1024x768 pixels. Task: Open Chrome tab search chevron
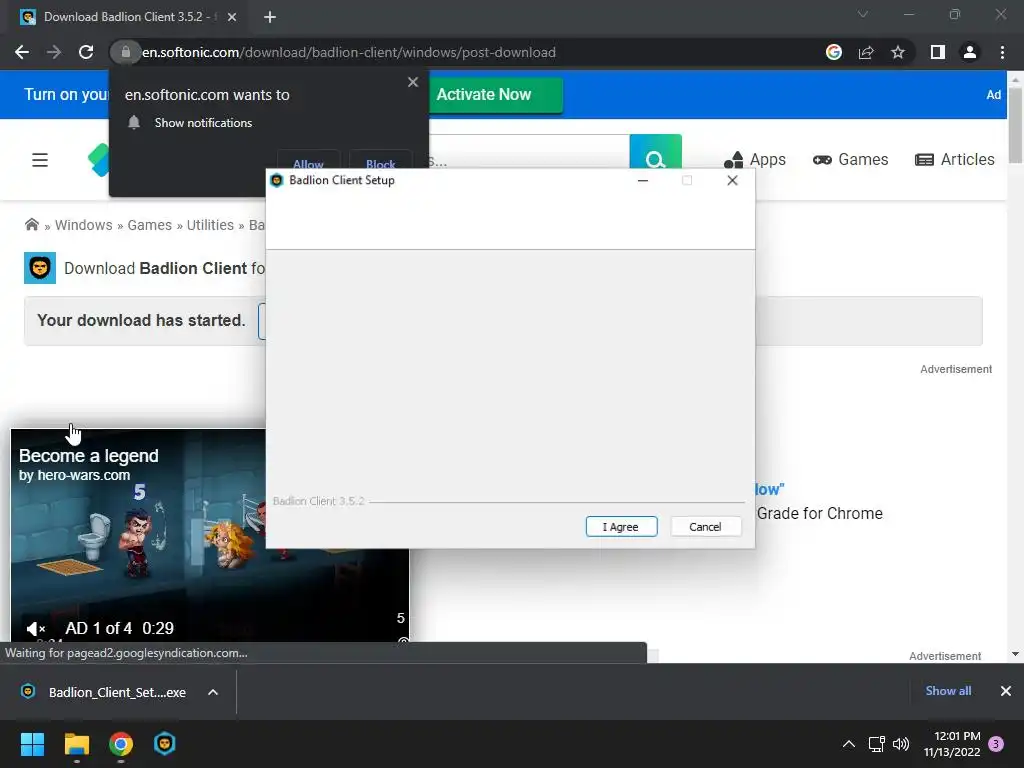click(863, 14)
